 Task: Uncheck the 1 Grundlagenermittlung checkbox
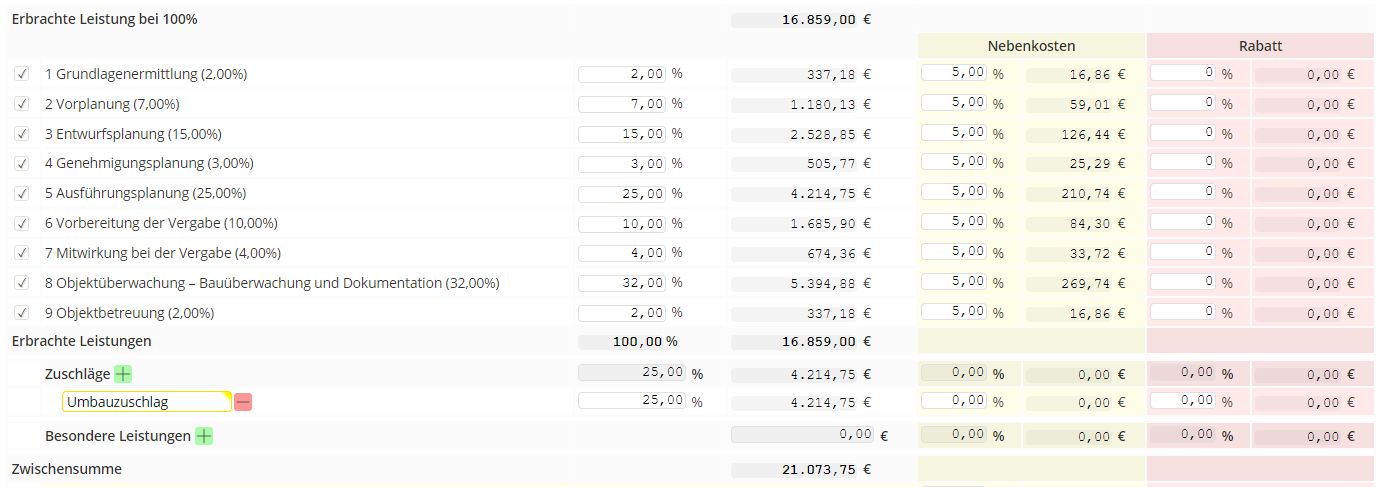[22, 74]
